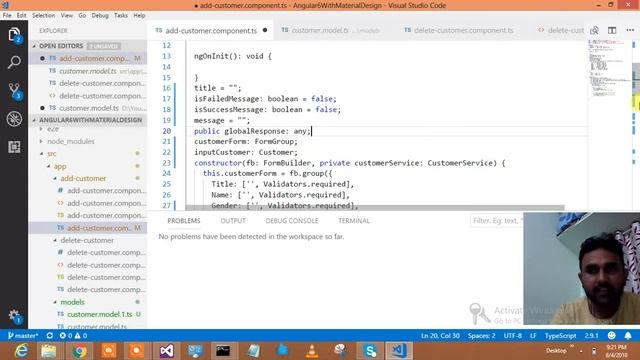Click TypeScript version 2.9.1
Image resolution: width=640 pixels, height=360 pixels.
[591, 336]
